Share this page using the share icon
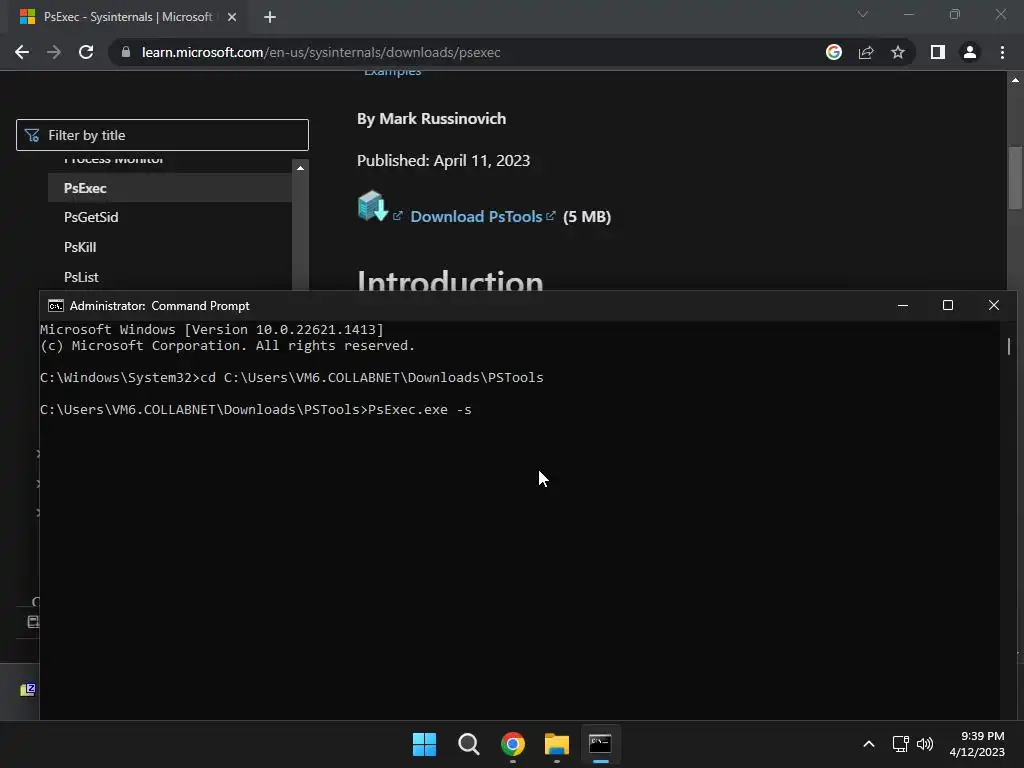1024x768 pixels. [866, 52]
